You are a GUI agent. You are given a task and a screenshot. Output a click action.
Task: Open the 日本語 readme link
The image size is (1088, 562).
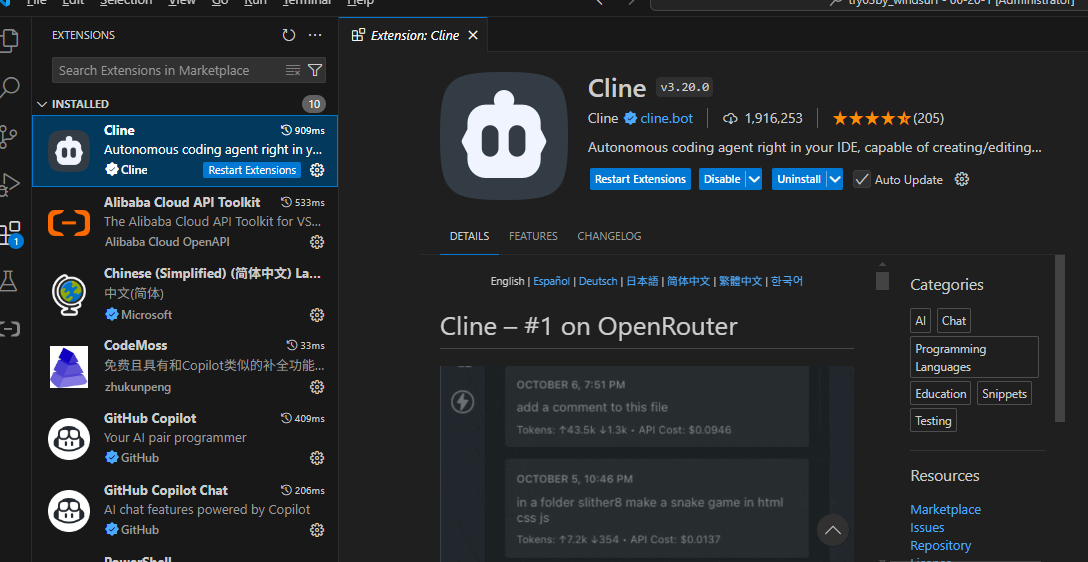point(642,281)
